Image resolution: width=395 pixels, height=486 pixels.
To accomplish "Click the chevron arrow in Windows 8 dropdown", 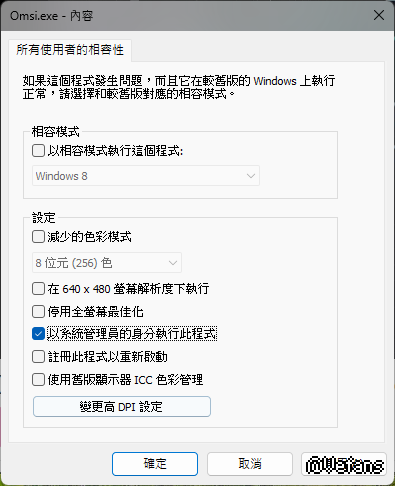I will 251,176.
